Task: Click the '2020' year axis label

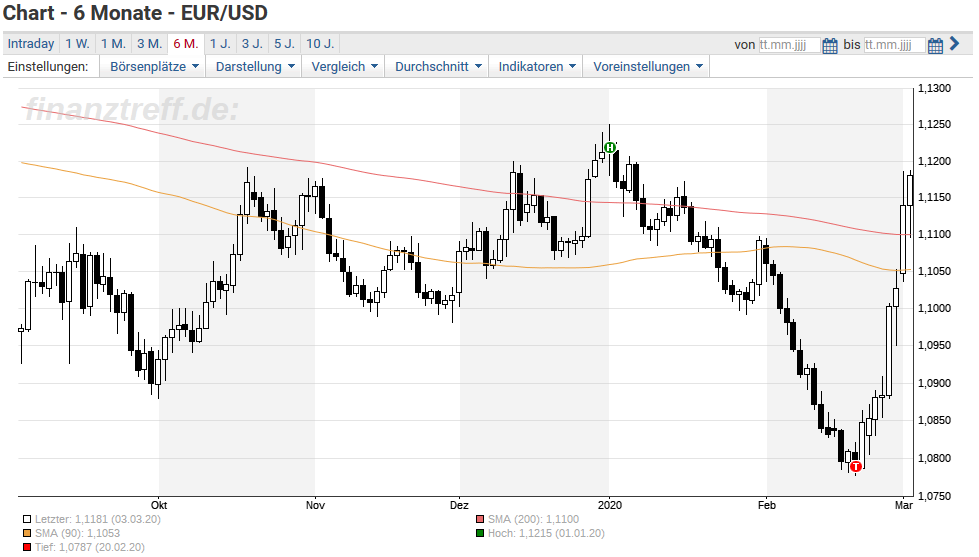Action: tap(609, 505)
